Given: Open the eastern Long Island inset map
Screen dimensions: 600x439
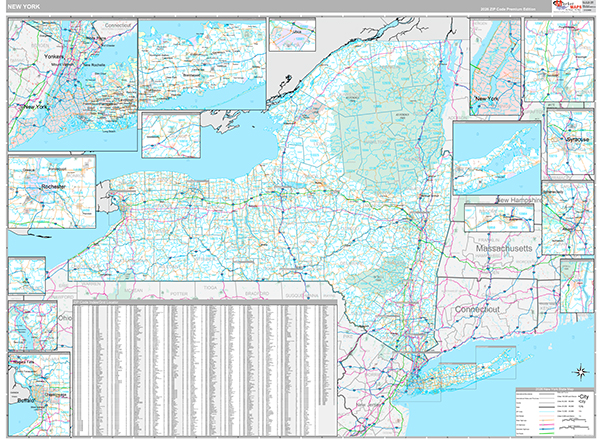Looking at the screenshot, I should click(497, 158).
